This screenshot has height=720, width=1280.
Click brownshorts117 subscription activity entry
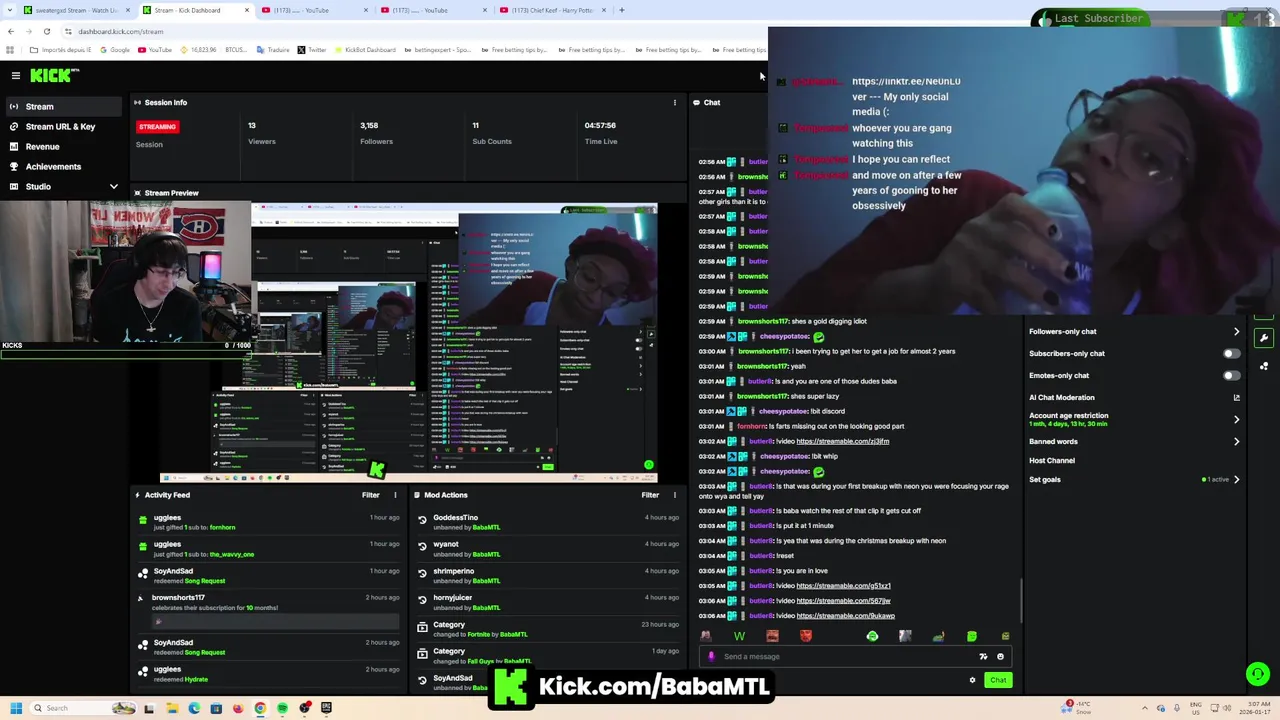point(270,608)
